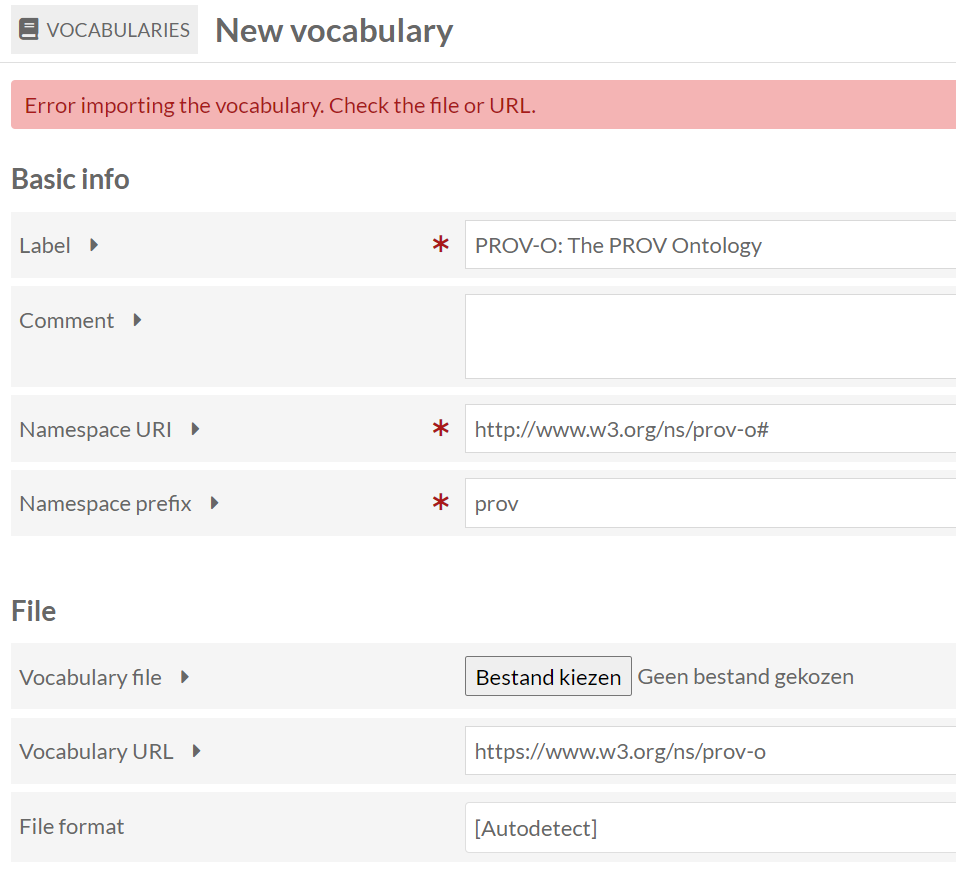Click the Bestand kiezen file button
This screenshot has width=956, height=873.
pyautogui.click(x=548, y=676)
